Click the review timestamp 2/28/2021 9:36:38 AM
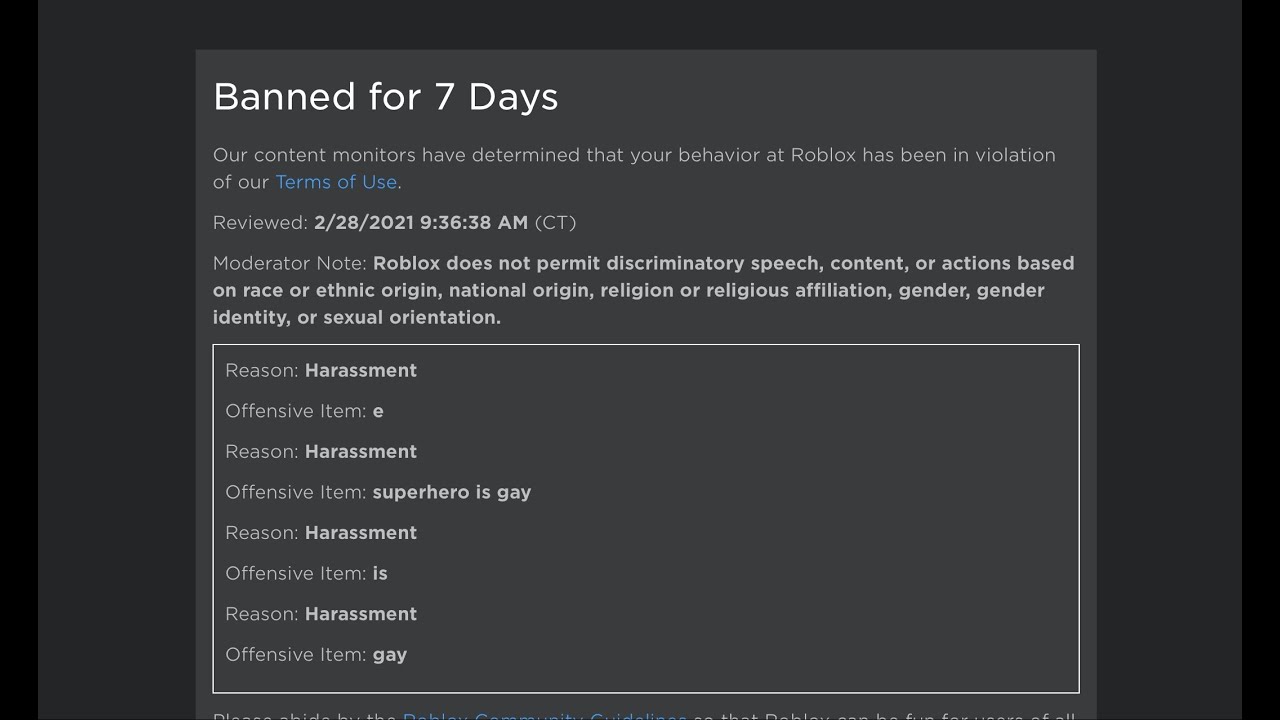 [x=420, y=223]
